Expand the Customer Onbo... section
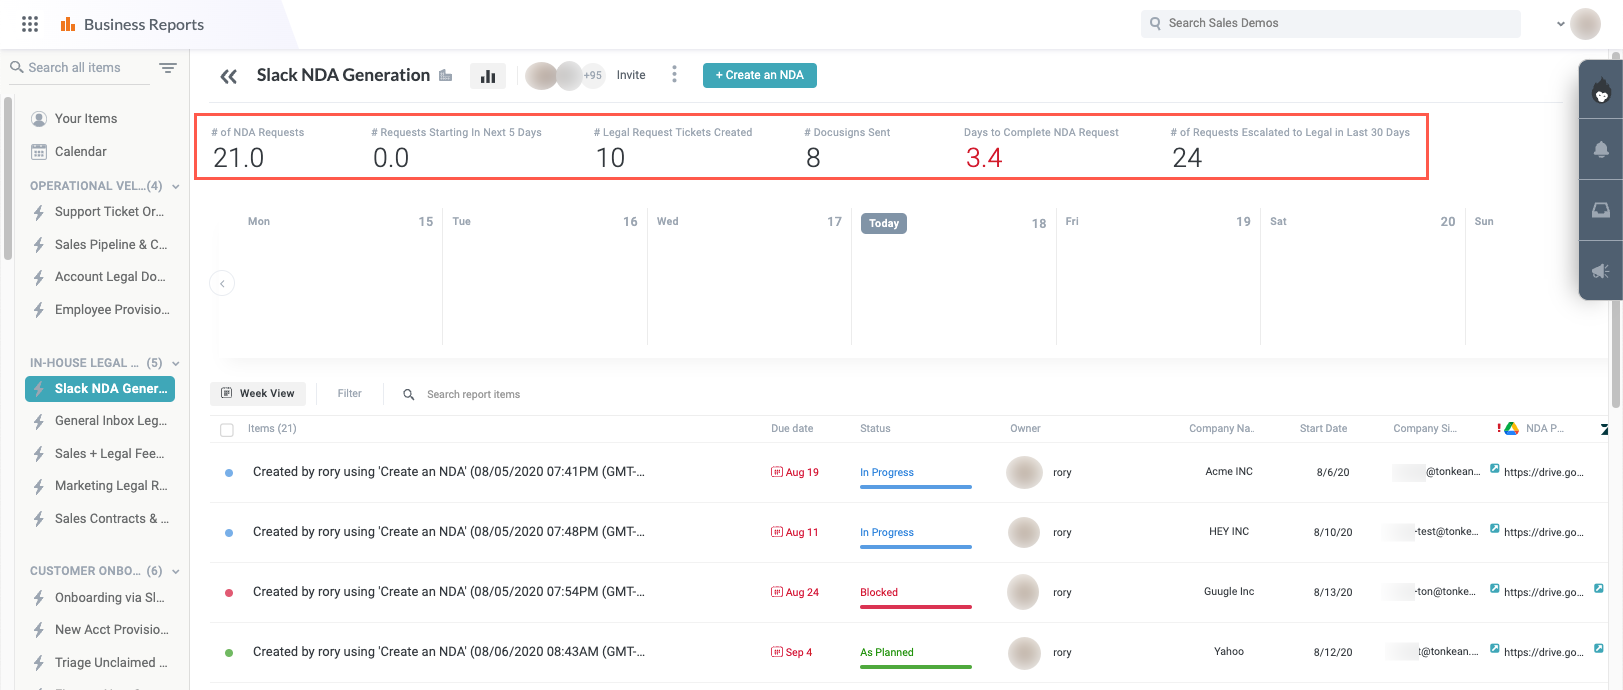 point(176,572)
